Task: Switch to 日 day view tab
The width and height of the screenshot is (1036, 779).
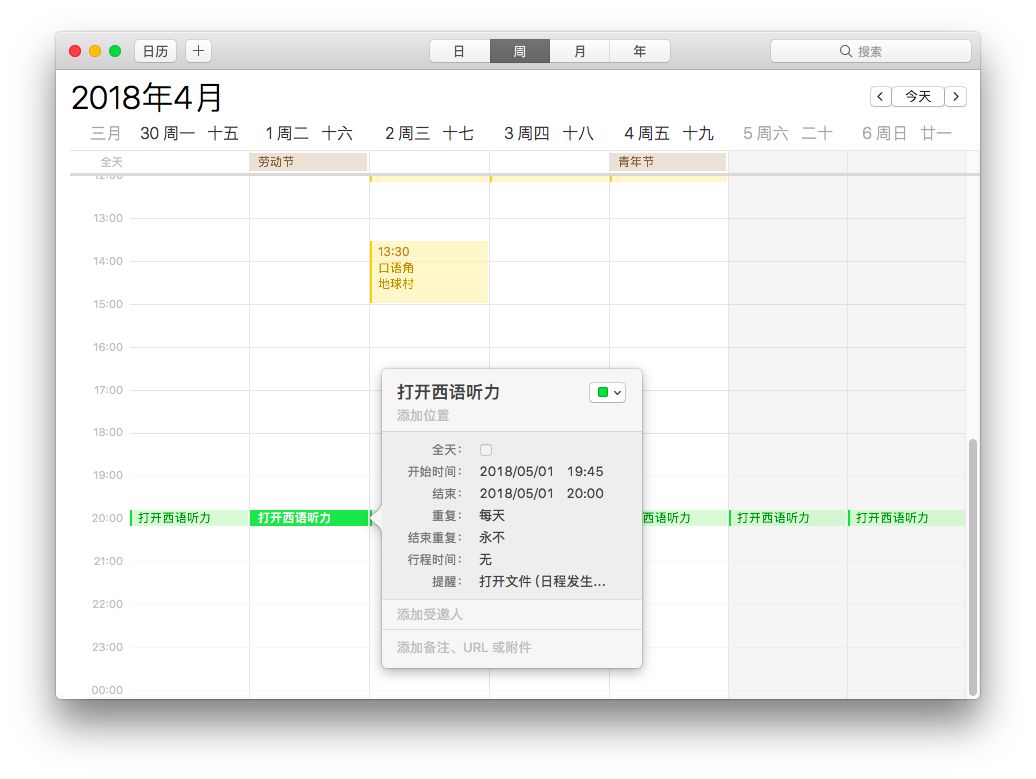Action: click(459, 51)
